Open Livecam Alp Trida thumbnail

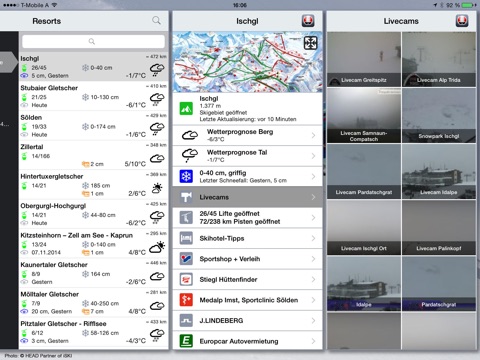(x=439, y=59)
